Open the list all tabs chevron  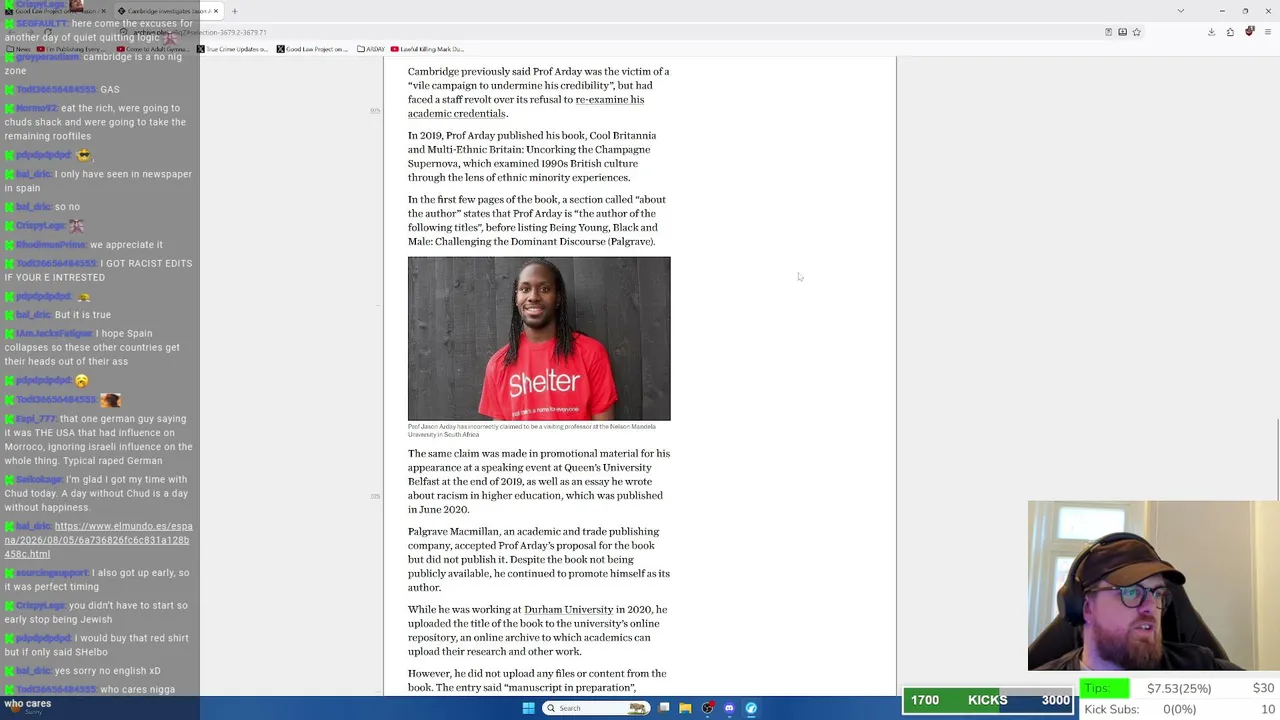1180,11
